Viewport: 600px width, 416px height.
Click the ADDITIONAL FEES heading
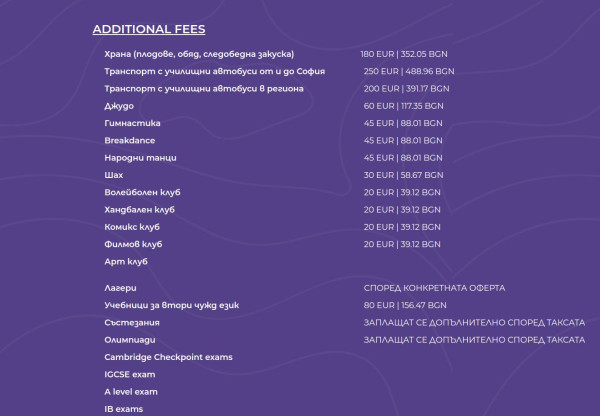click(149, 30)
